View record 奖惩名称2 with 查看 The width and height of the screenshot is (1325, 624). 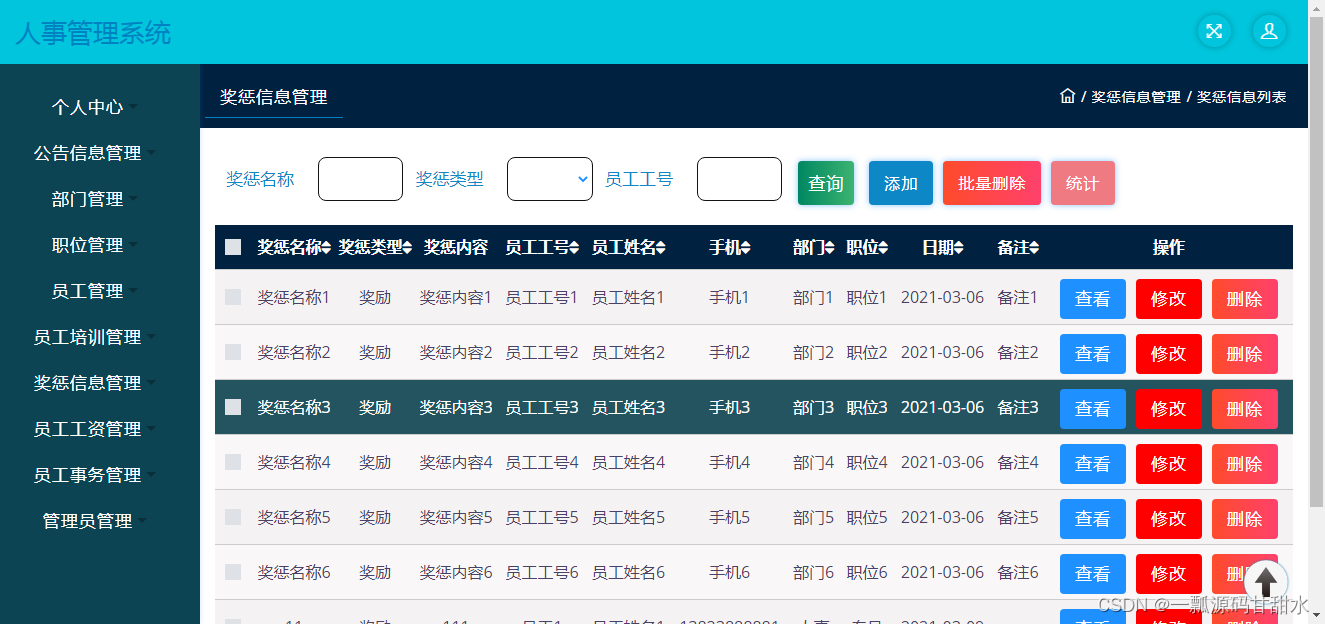tap(1093, 354)
